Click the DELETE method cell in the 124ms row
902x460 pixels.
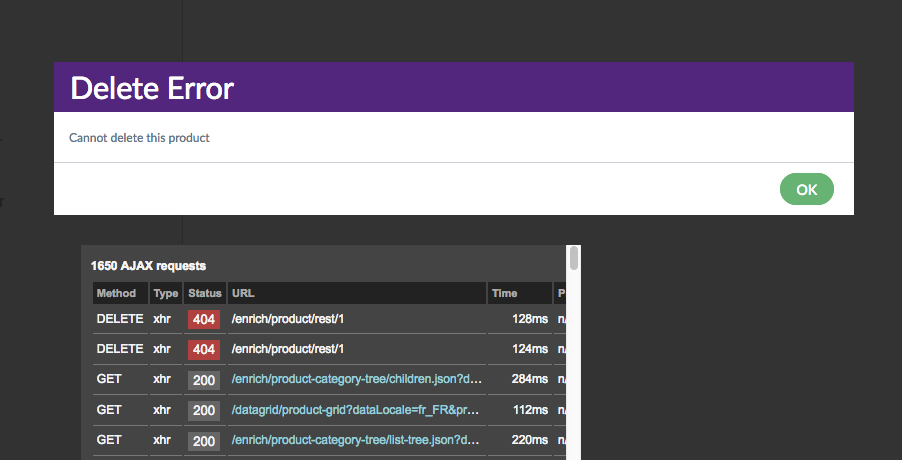pyautogui.click(x=120, y=349)
